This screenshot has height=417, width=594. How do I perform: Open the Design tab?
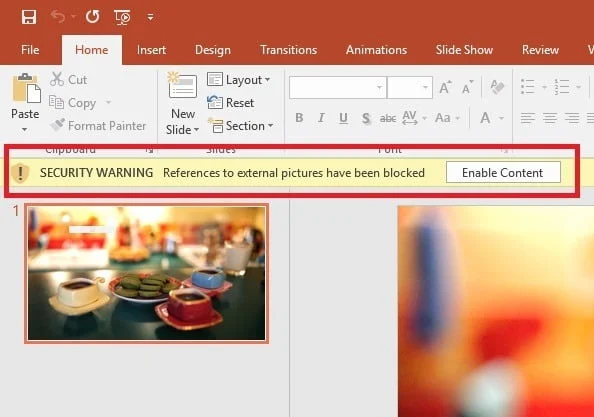click(213, 50)
